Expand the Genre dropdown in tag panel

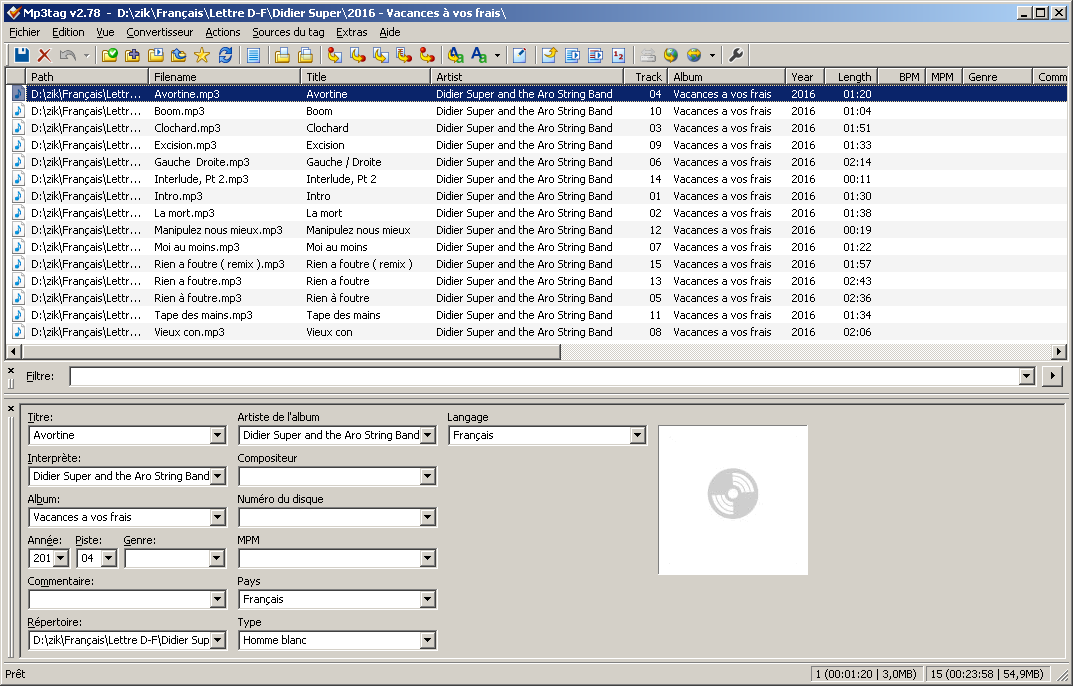(x=217, y=559)
